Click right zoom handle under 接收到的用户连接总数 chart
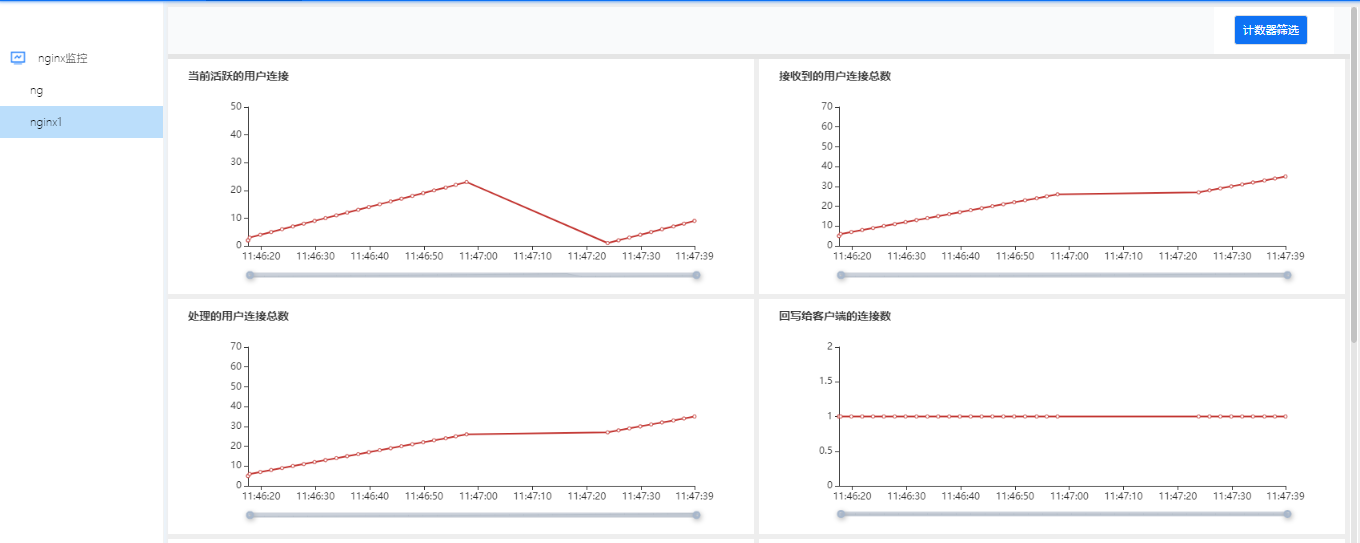Viewport: 1360px width, 543px height. 1287,275
